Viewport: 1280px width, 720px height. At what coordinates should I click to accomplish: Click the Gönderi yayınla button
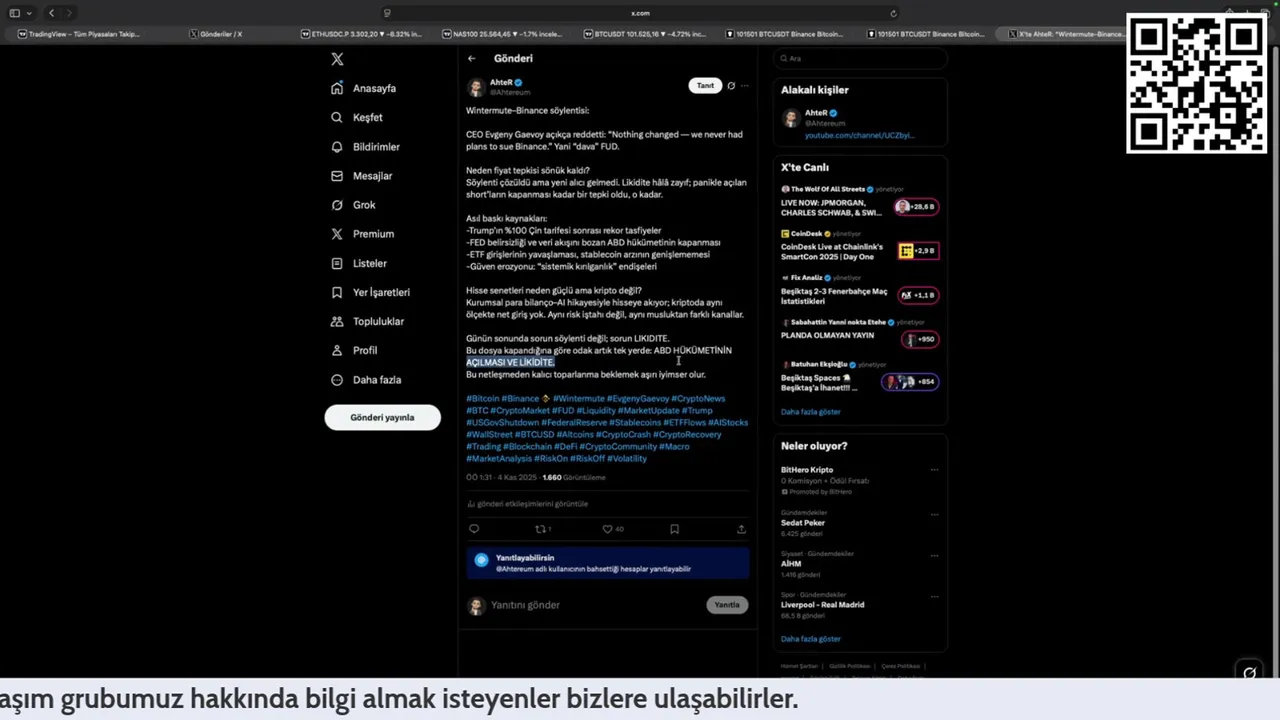click(x=382, y=417)
